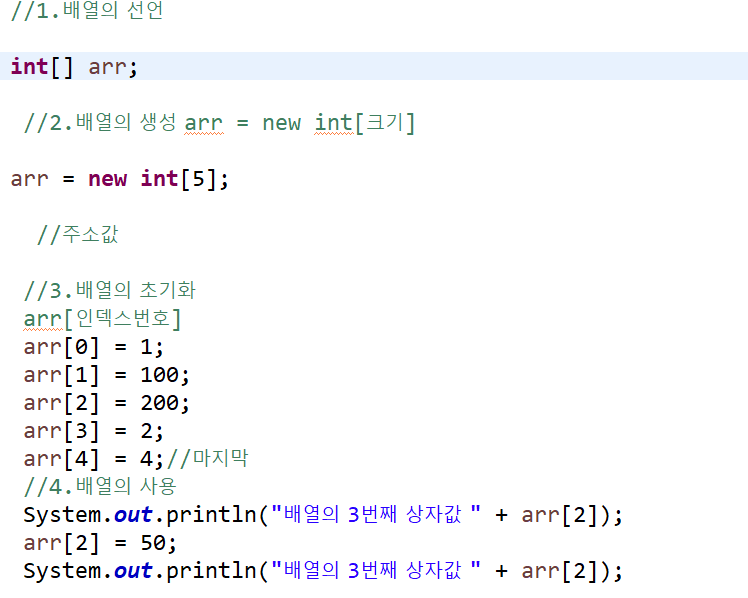Click the line 'arr[2] = 200;'
Screen dimensions: 748x598
point(106,403)
